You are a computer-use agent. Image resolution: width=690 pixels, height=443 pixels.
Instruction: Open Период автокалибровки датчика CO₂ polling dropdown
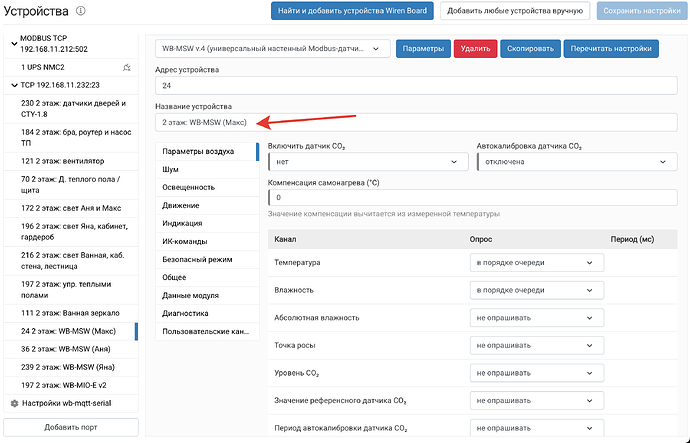click(537, 428)
